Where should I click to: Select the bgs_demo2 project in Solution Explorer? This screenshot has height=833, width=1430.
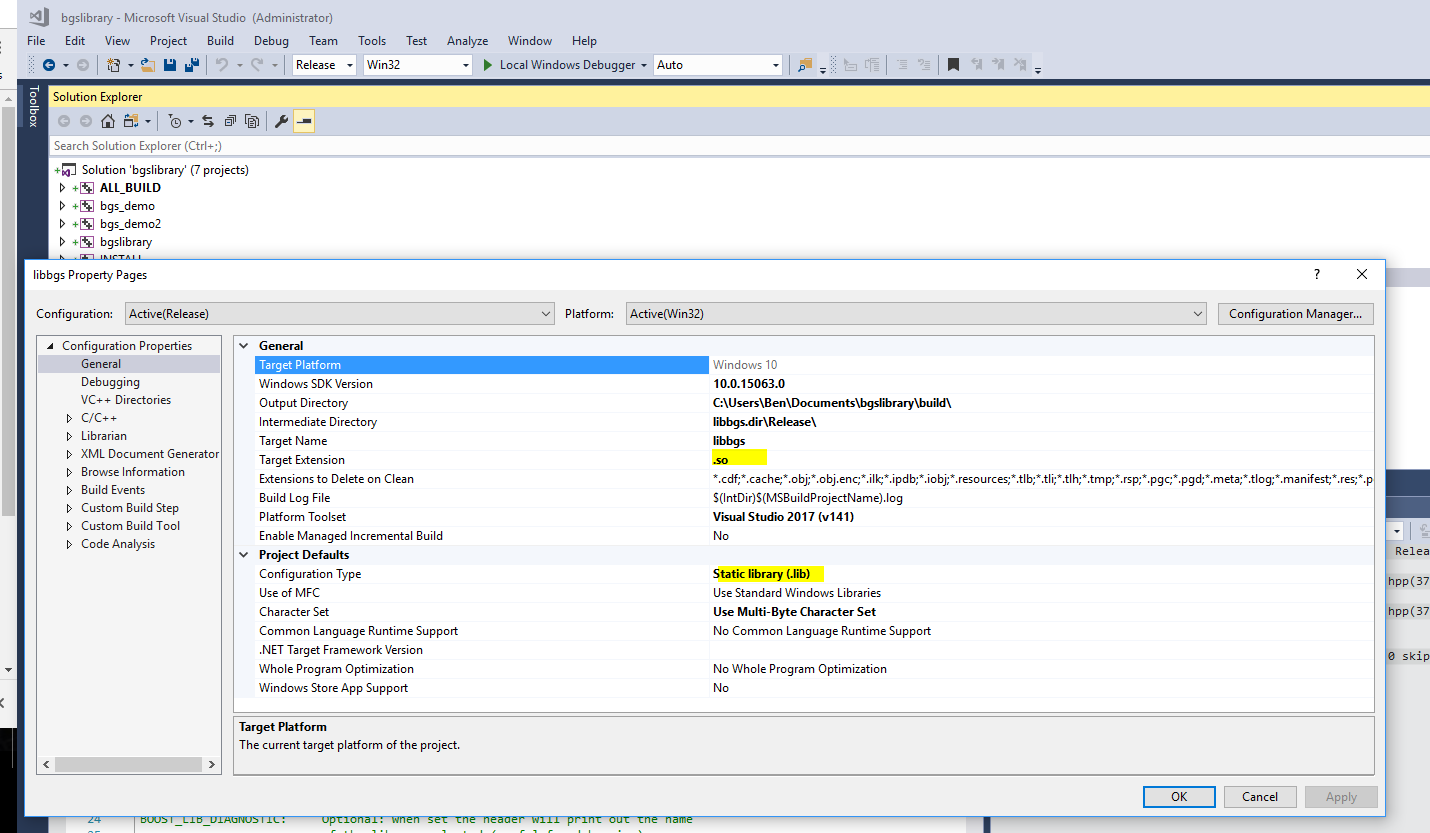(x=130, y=224)
